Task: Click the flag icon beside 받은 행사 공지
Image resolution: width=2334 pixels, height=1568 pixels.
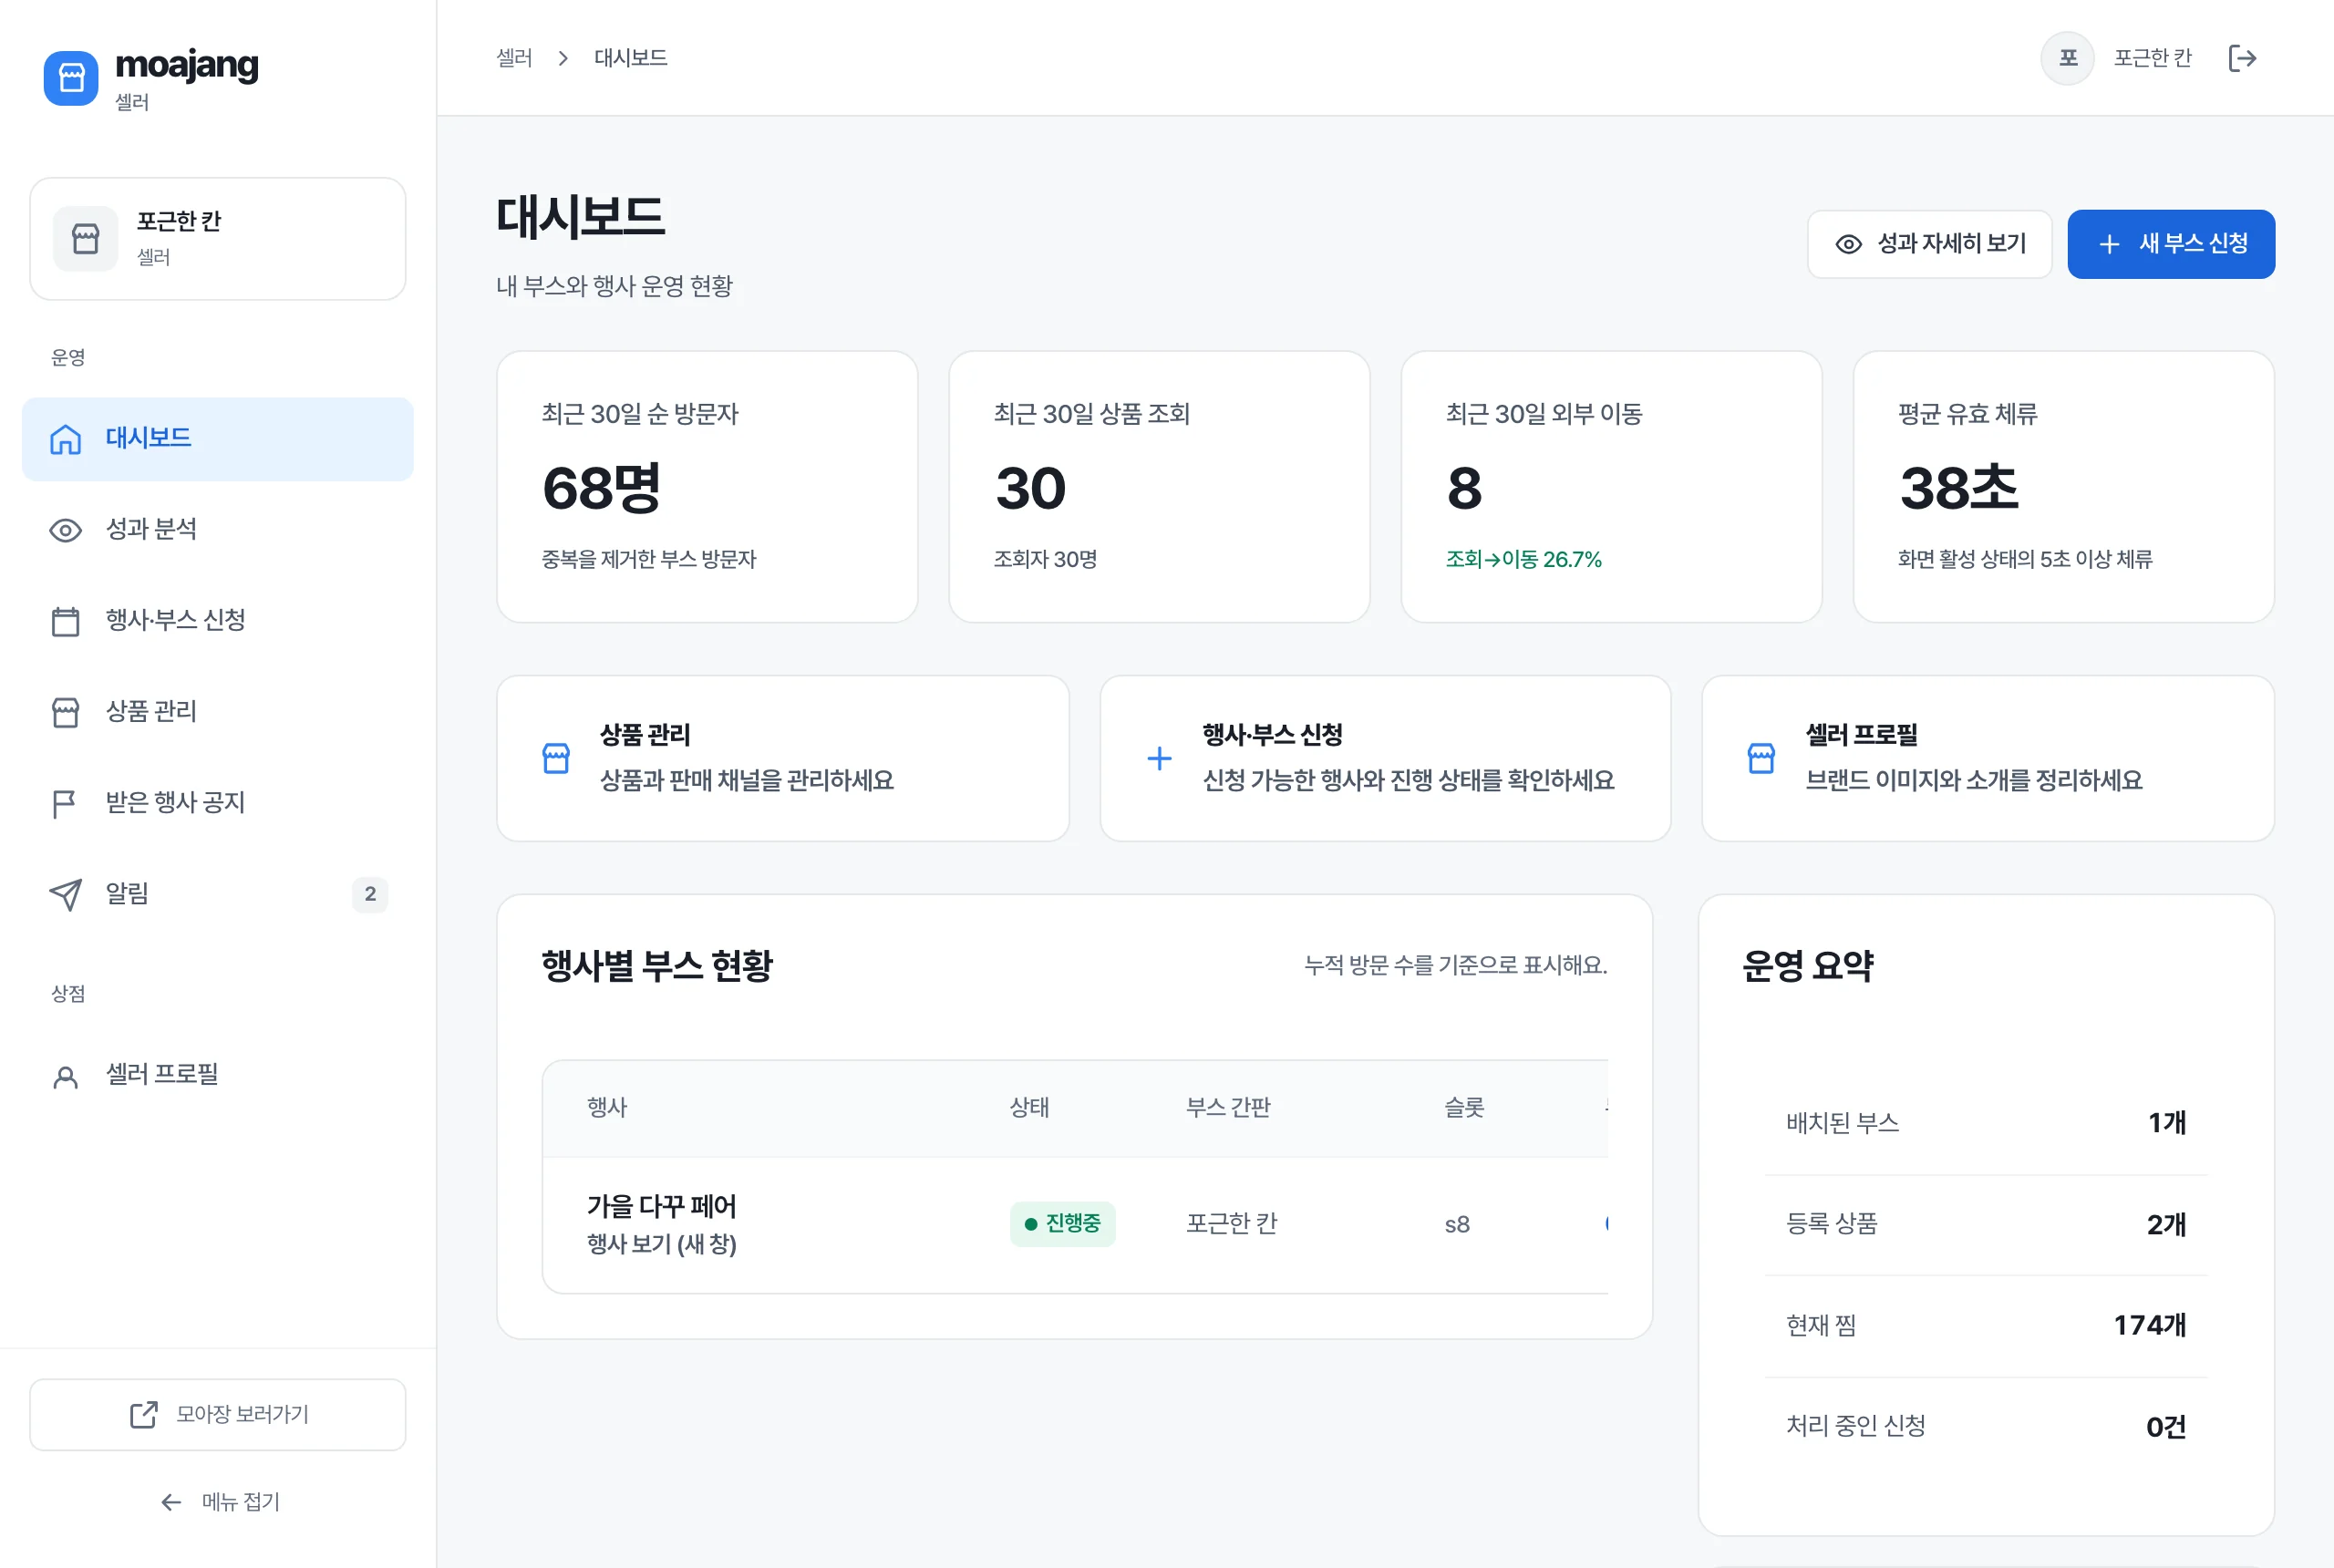Action: (64, 803)
